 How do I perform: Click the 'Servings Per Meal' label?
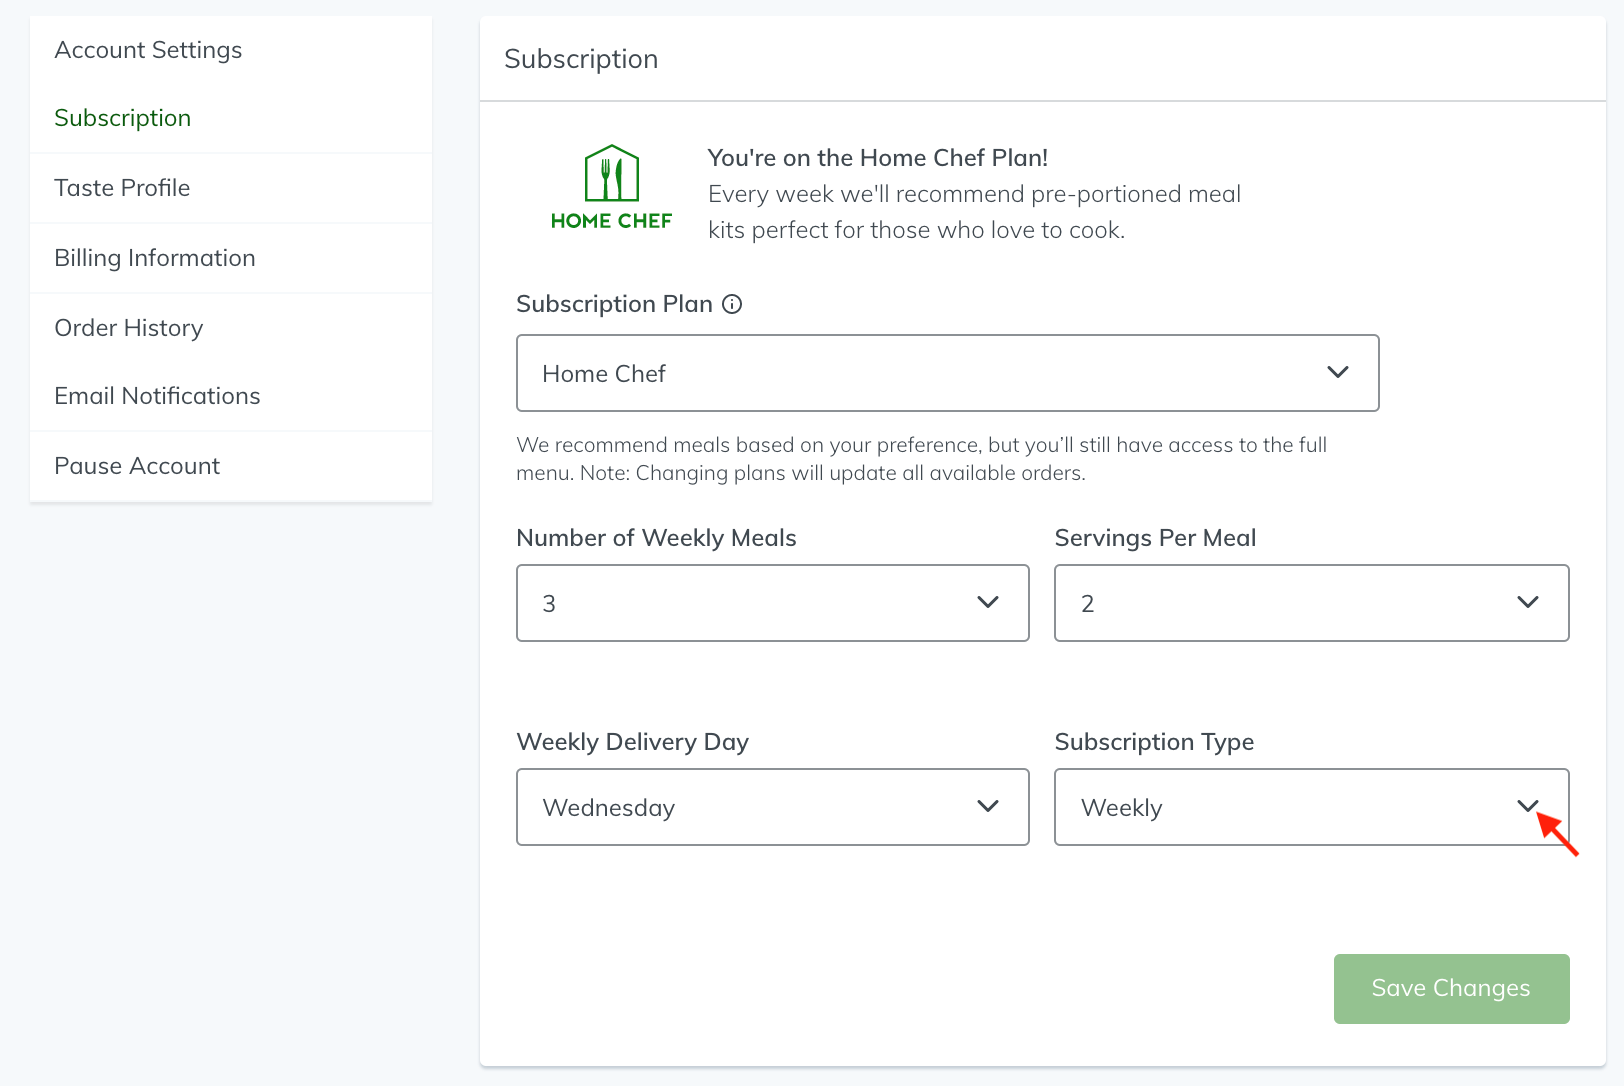pyautogui.click(x=1155, y=538)
